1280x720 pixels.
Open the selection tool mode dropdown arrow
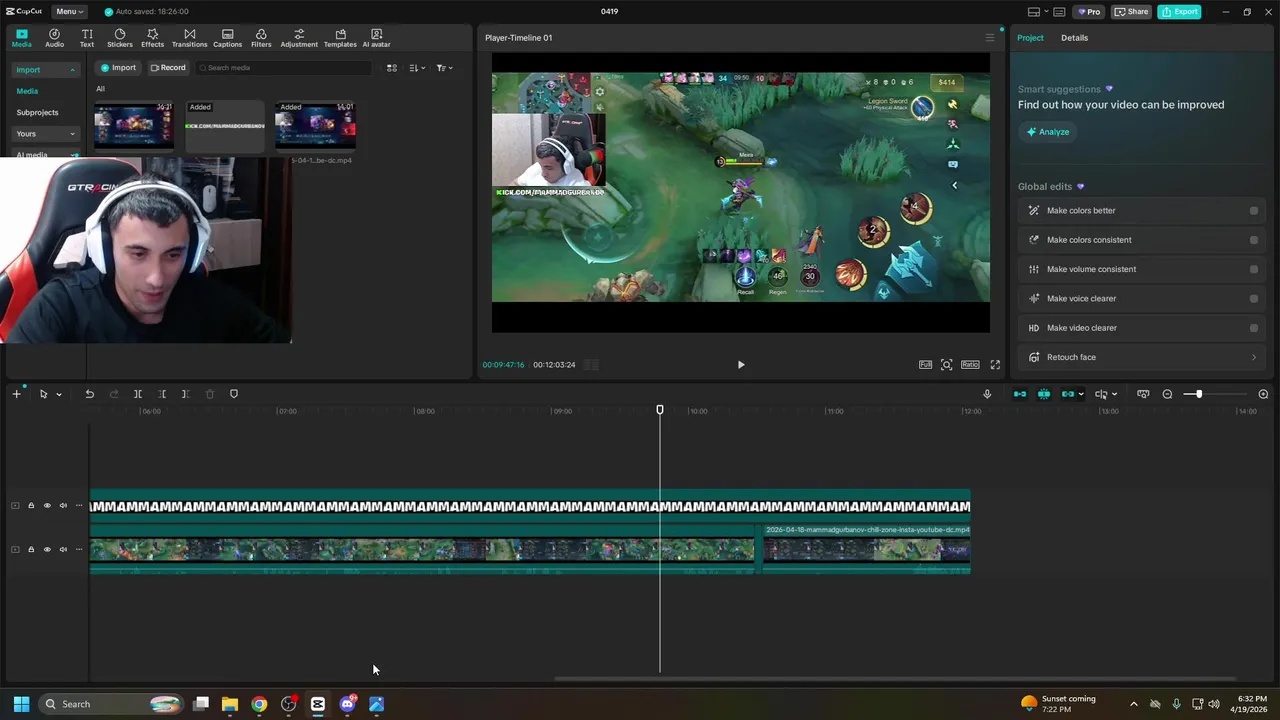[59, 394]
